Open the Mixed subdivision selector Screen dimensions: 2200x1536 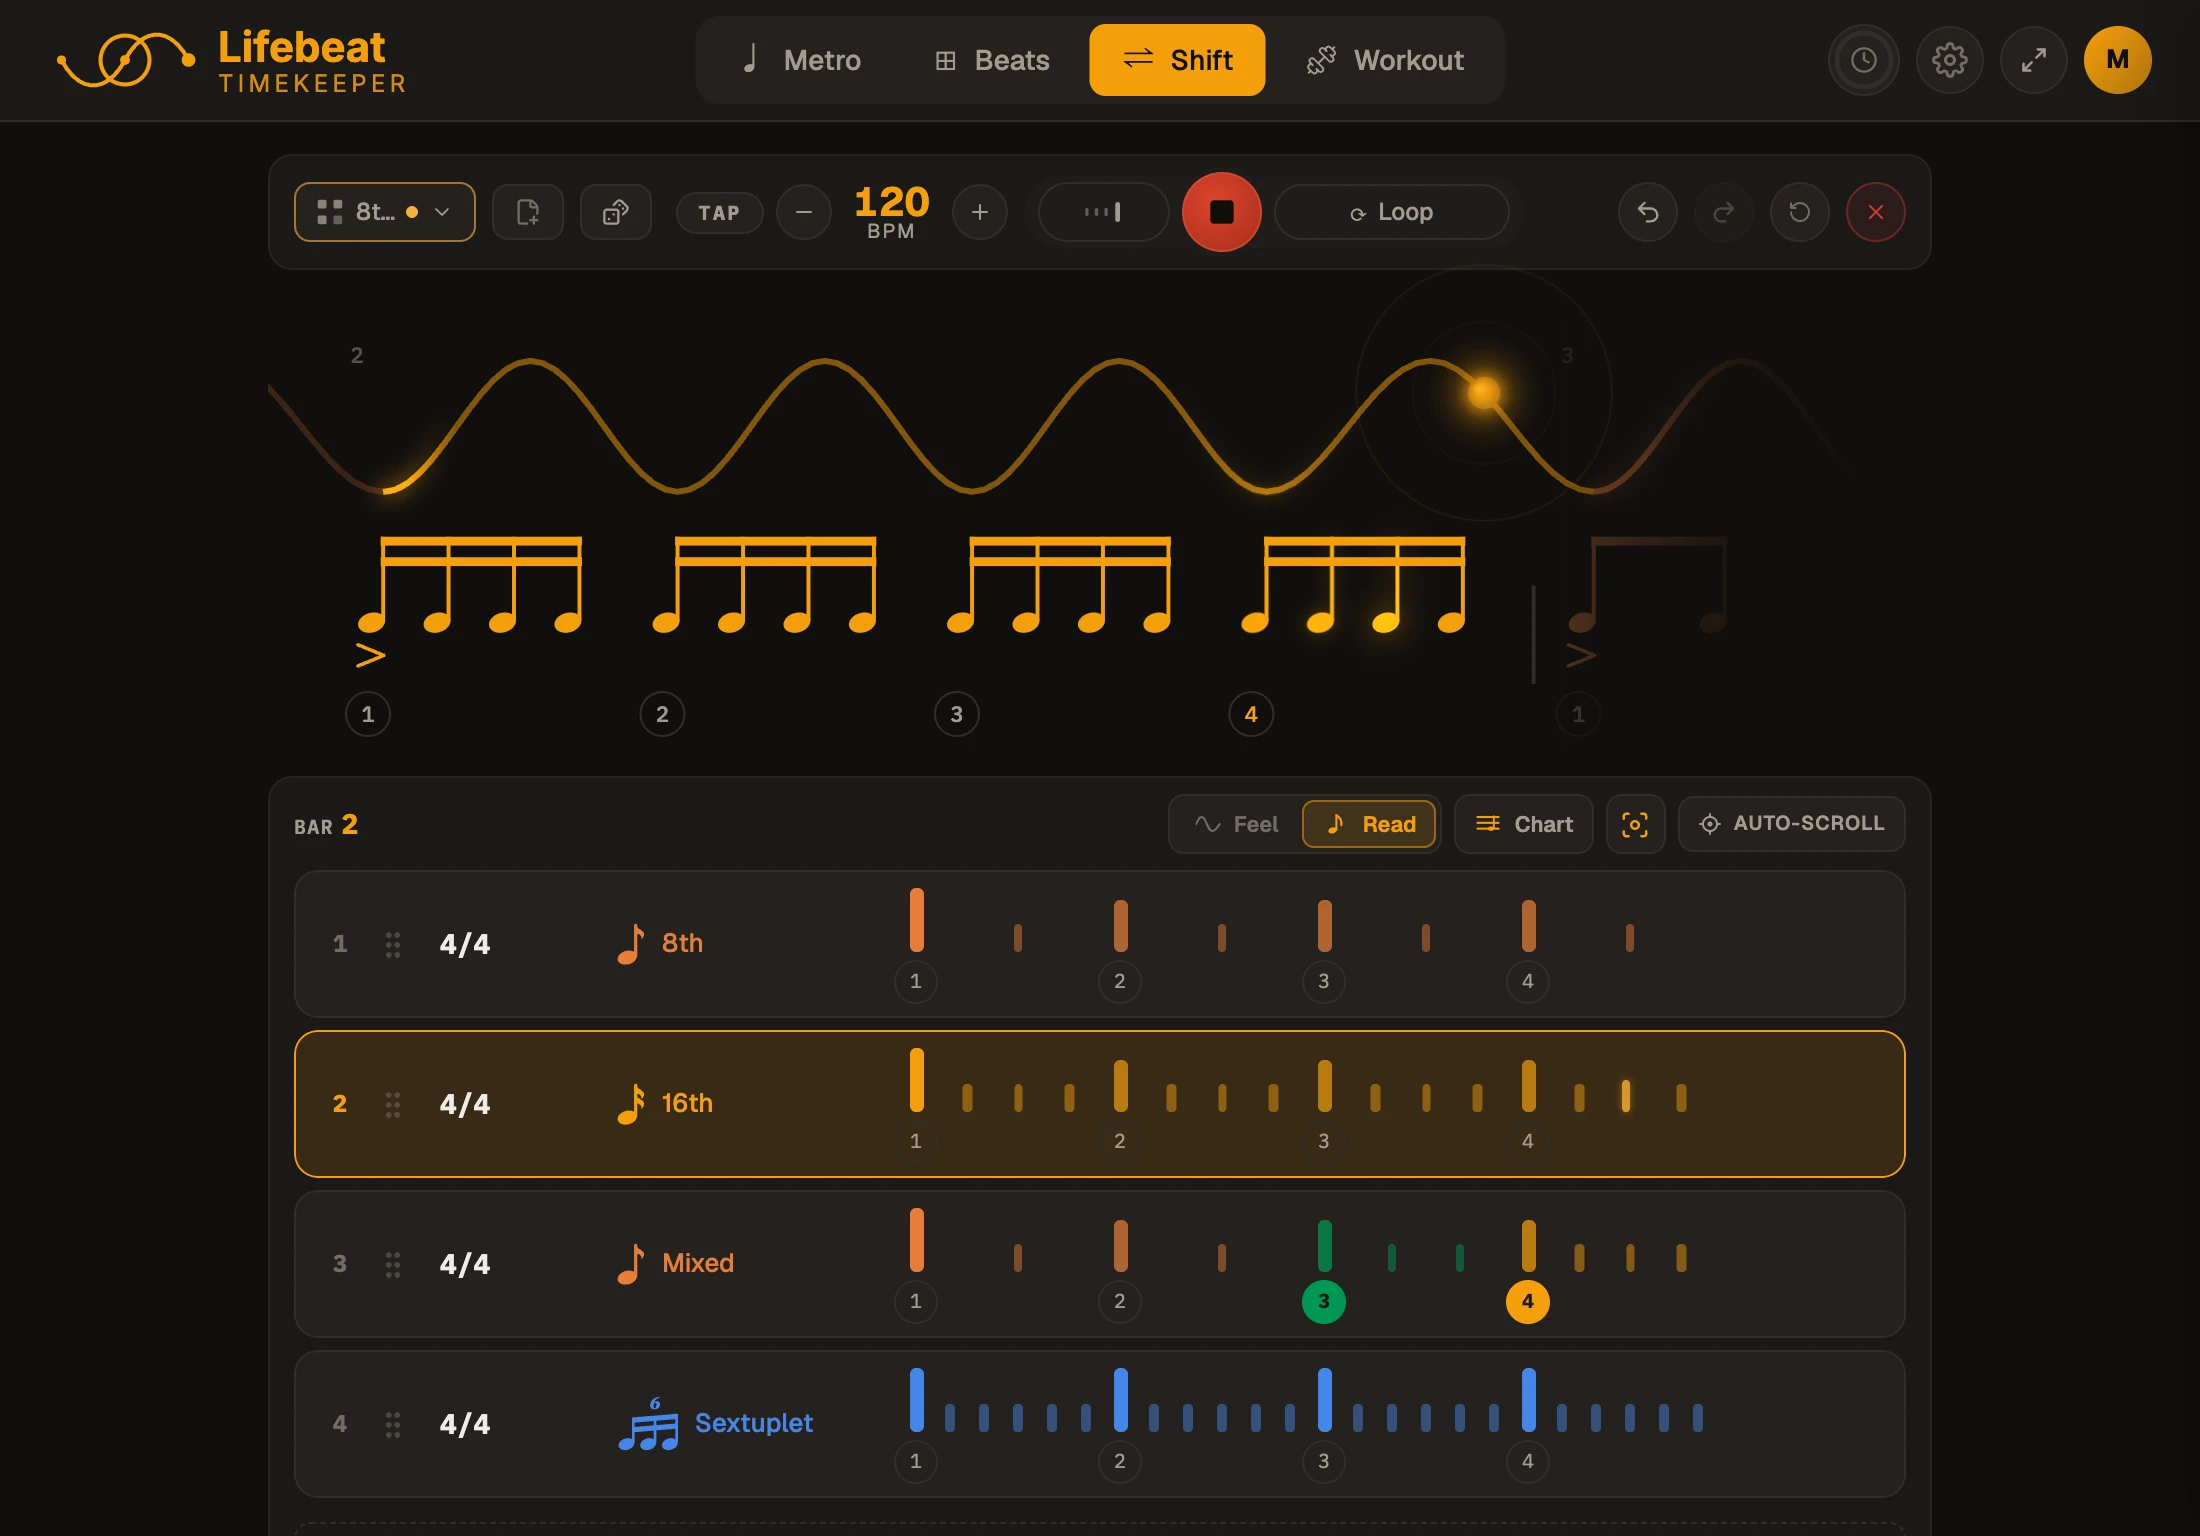pyautogui.click(x=675, y=1263)
